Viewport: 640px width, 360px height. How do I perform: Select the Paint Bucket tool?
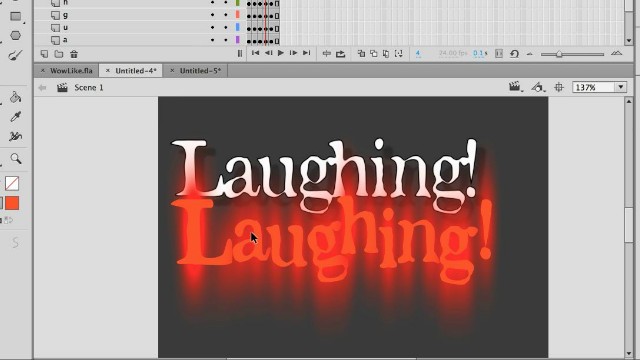pyautogui.click(x=16, y=97)
